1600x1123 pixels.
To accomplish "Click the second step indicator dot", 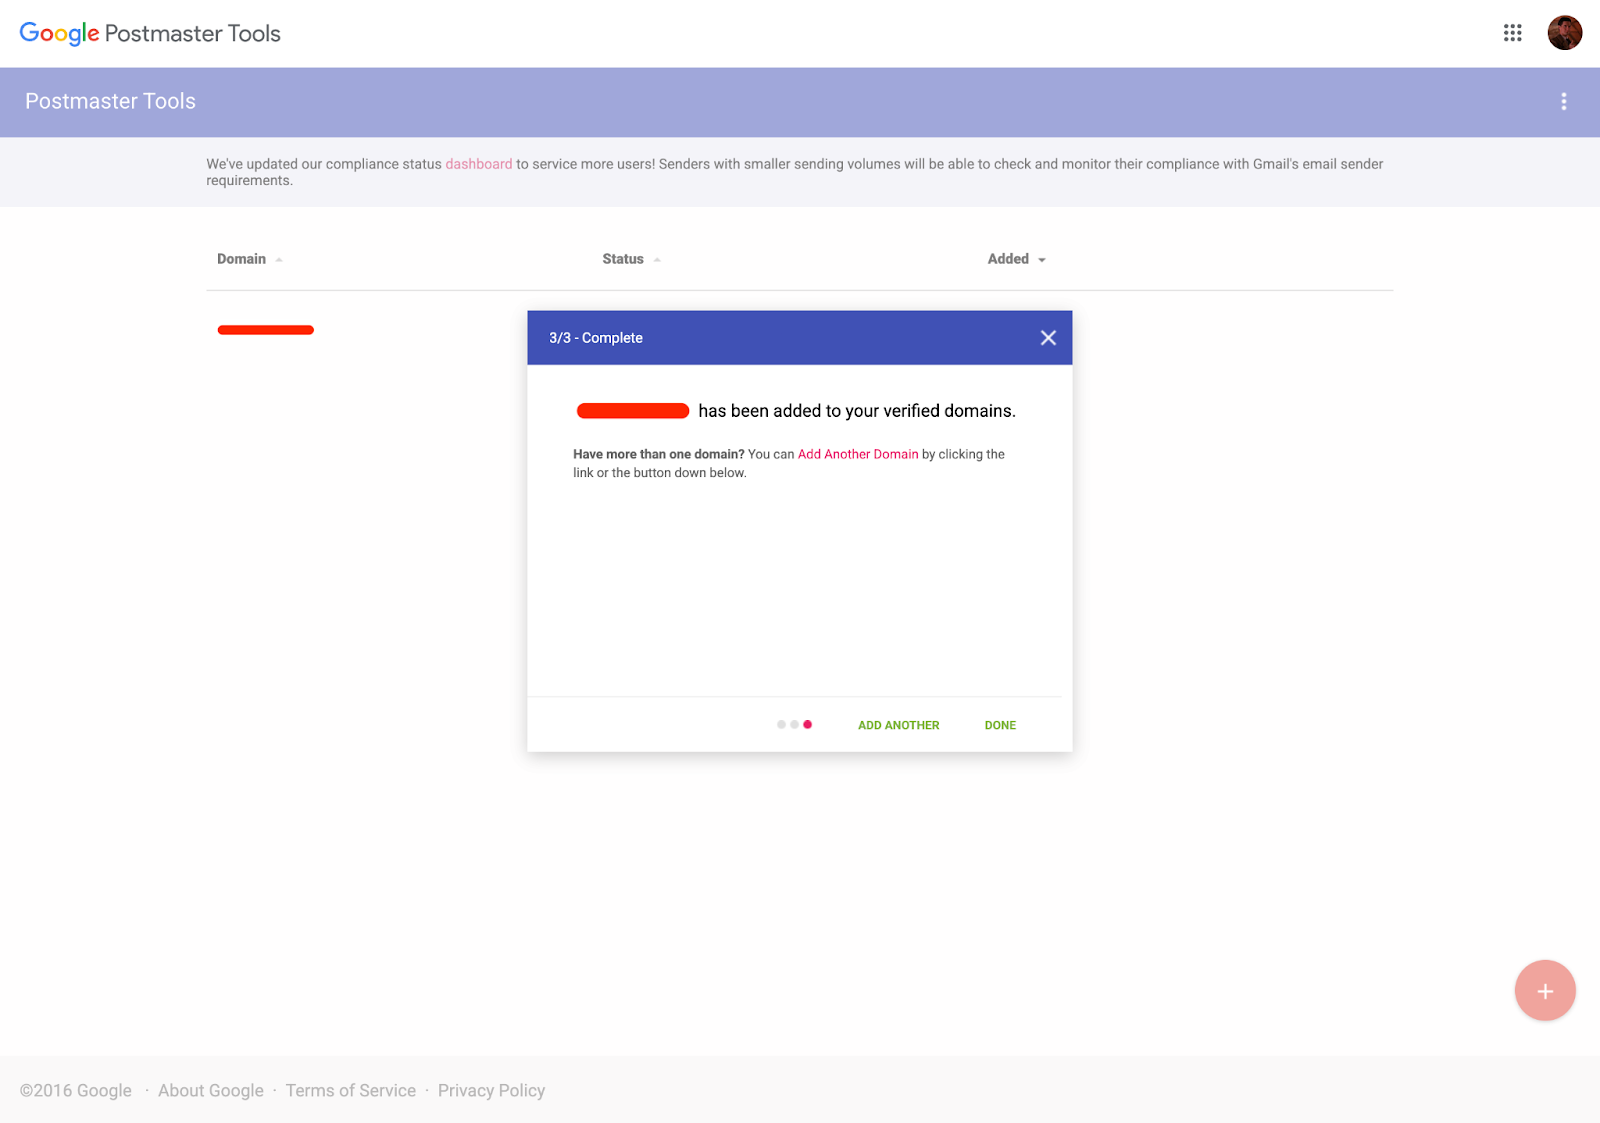I will 794,725.
